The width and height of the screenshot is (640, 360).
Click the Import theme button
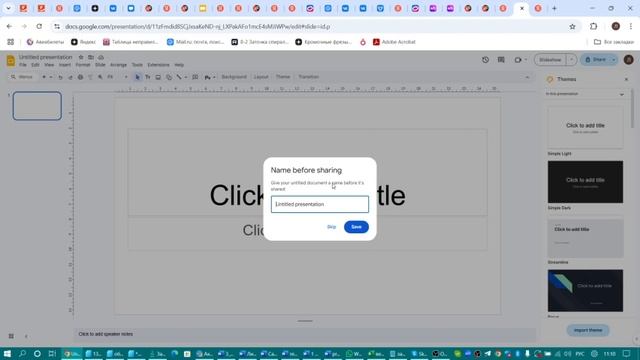tap(588, 330)
